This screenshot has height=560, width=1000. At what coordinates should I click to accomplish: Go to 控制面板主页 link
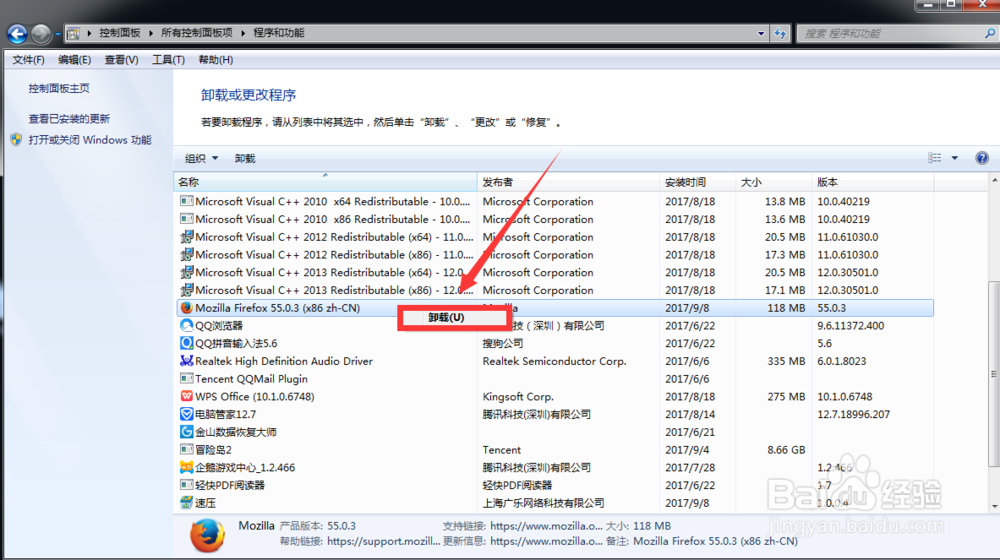point(59,88)
